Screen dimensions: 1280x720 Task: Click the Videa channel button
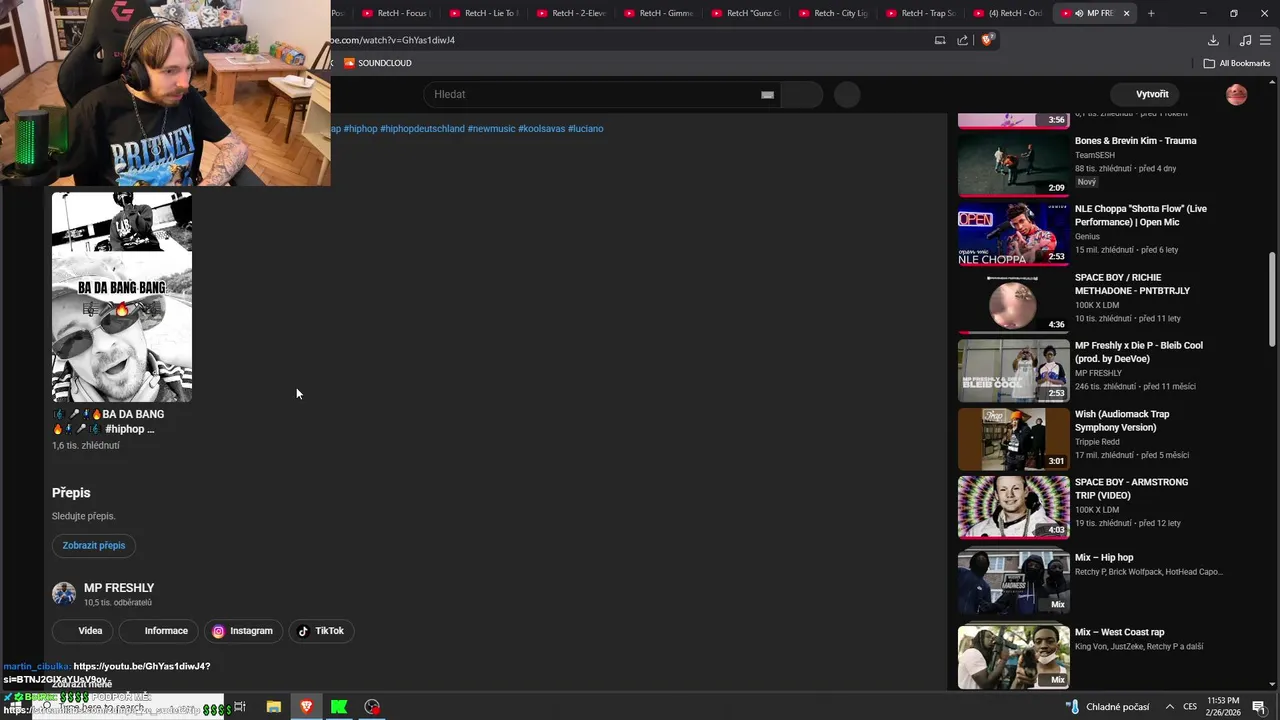[83, 631]
